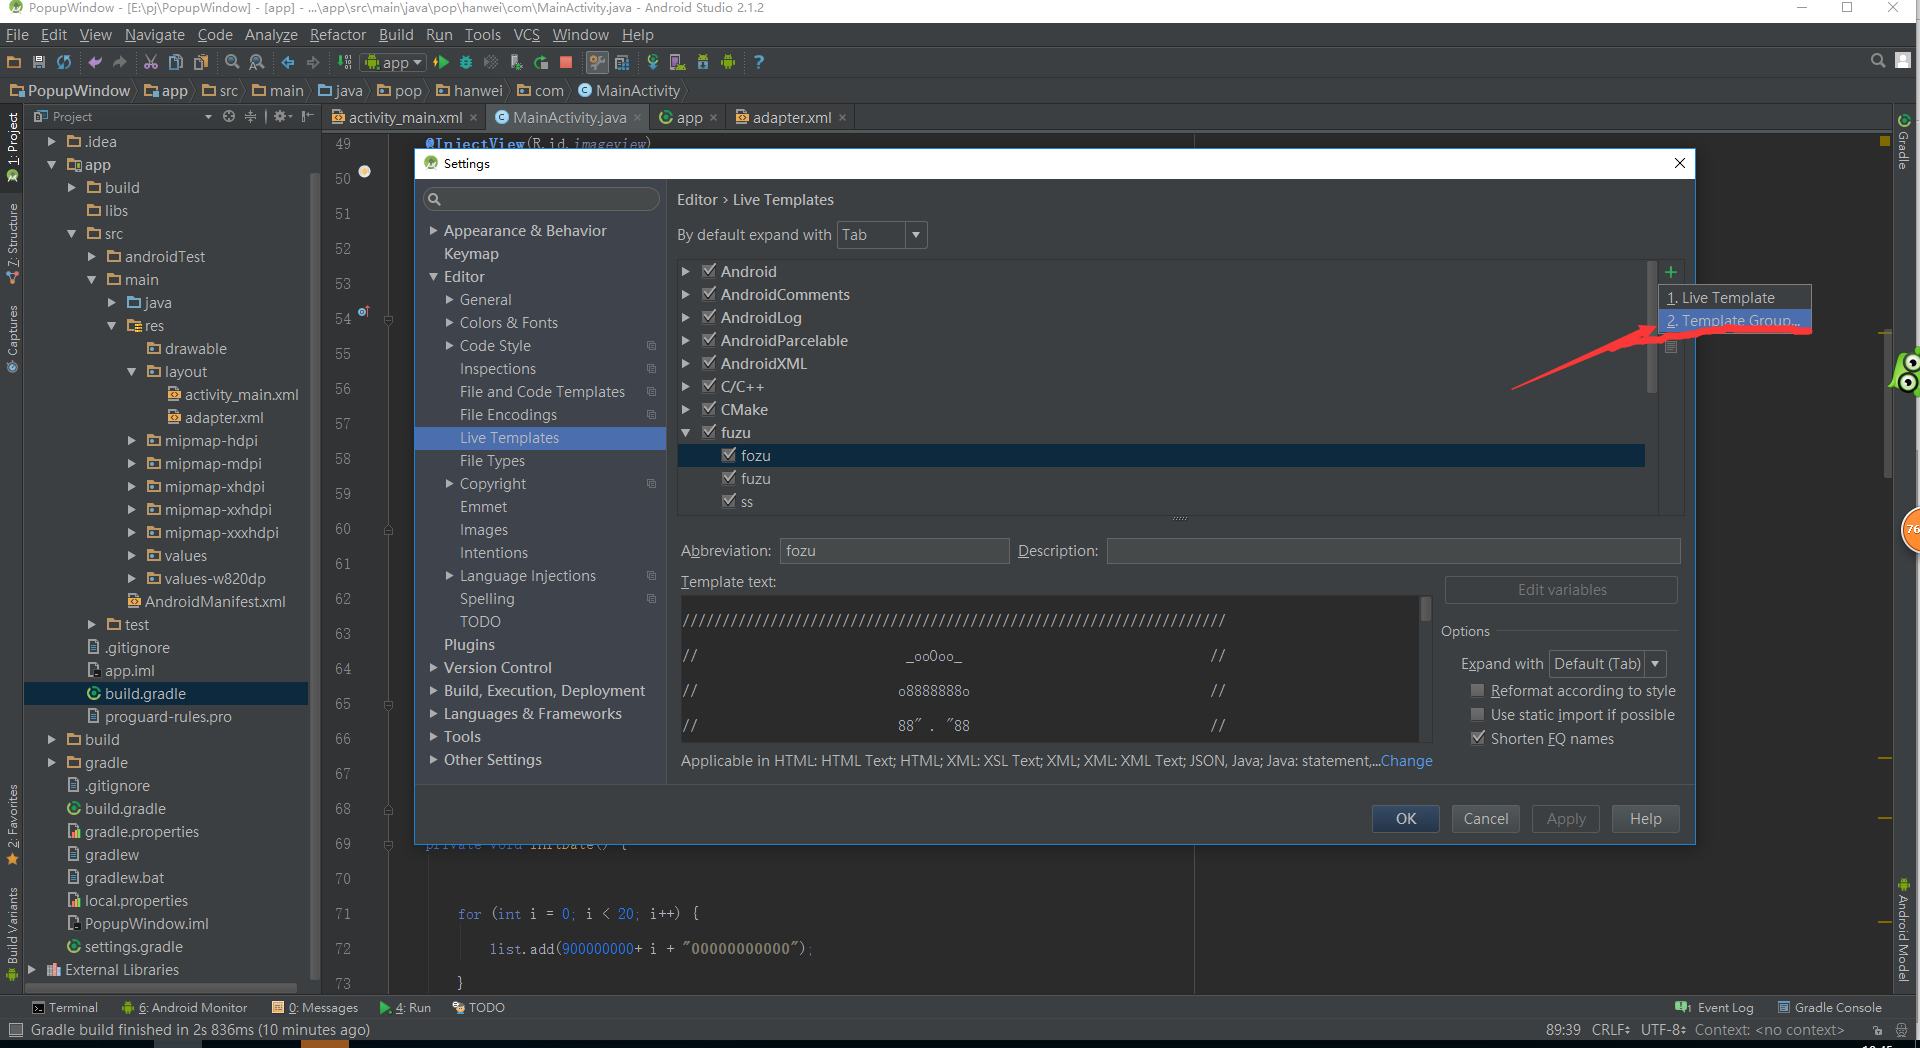Uncheck the Shorten FQ names option

pos(1477,738)
